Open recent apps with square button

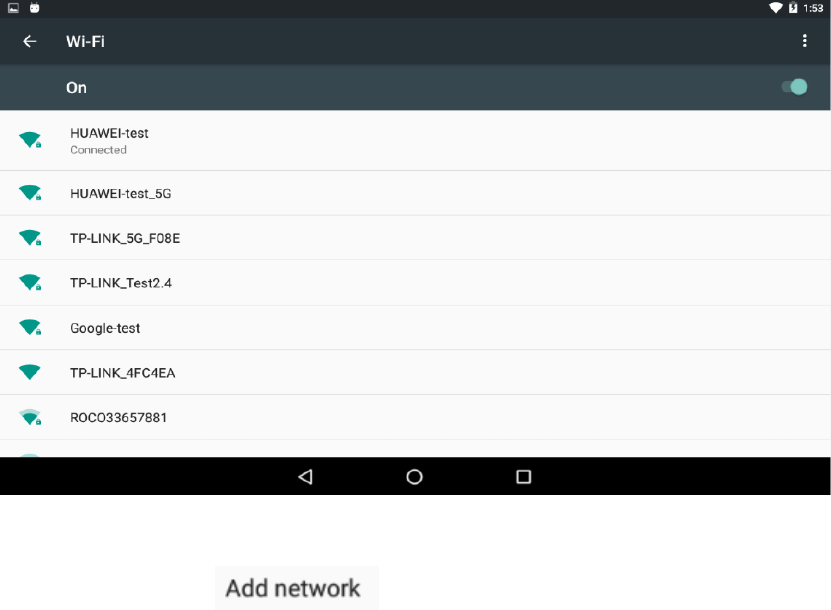tap(524, 476)
